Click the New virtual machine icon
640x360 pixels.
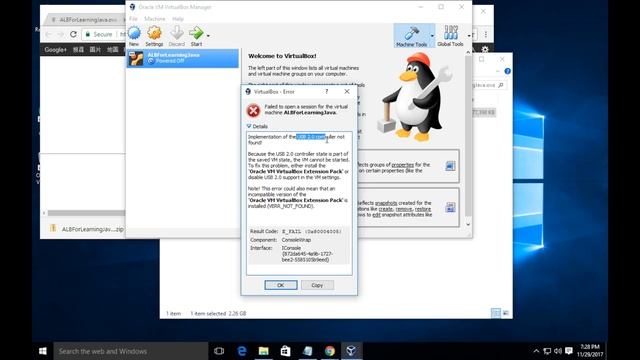coord(134,36)
